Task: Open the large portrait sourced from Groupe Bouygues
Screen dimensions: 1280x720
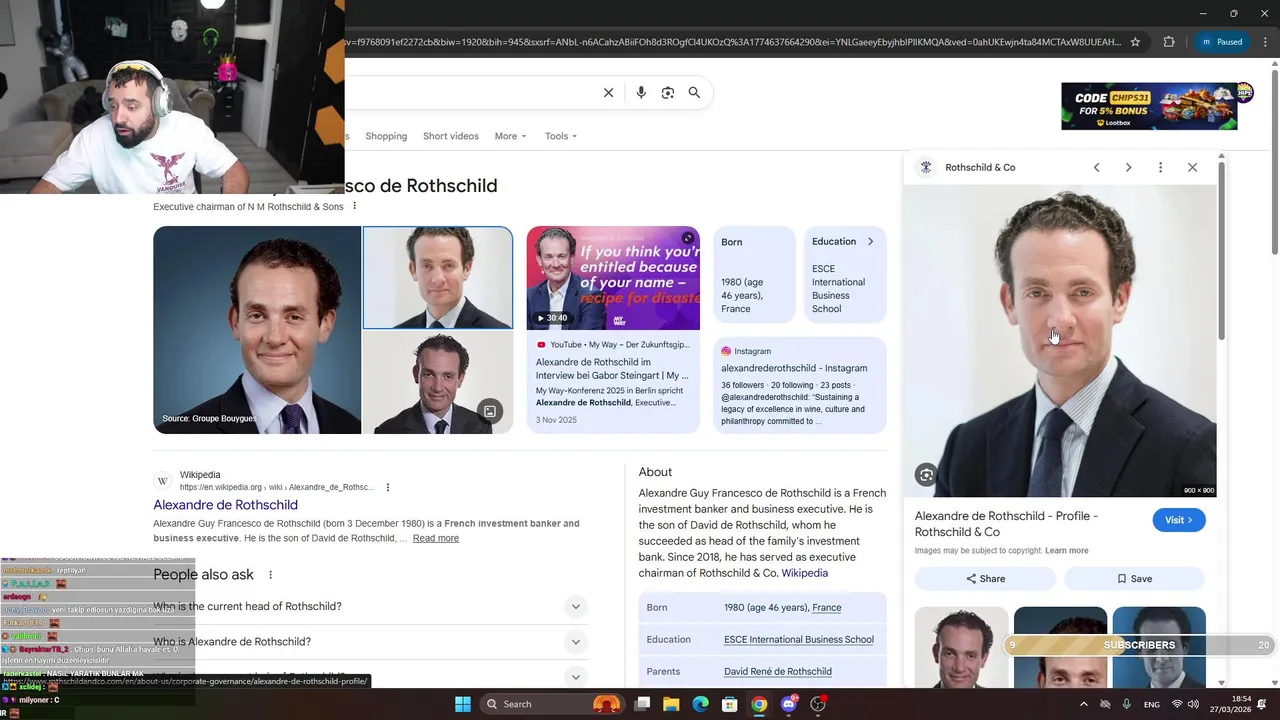Action: click(x=257, y=330)
